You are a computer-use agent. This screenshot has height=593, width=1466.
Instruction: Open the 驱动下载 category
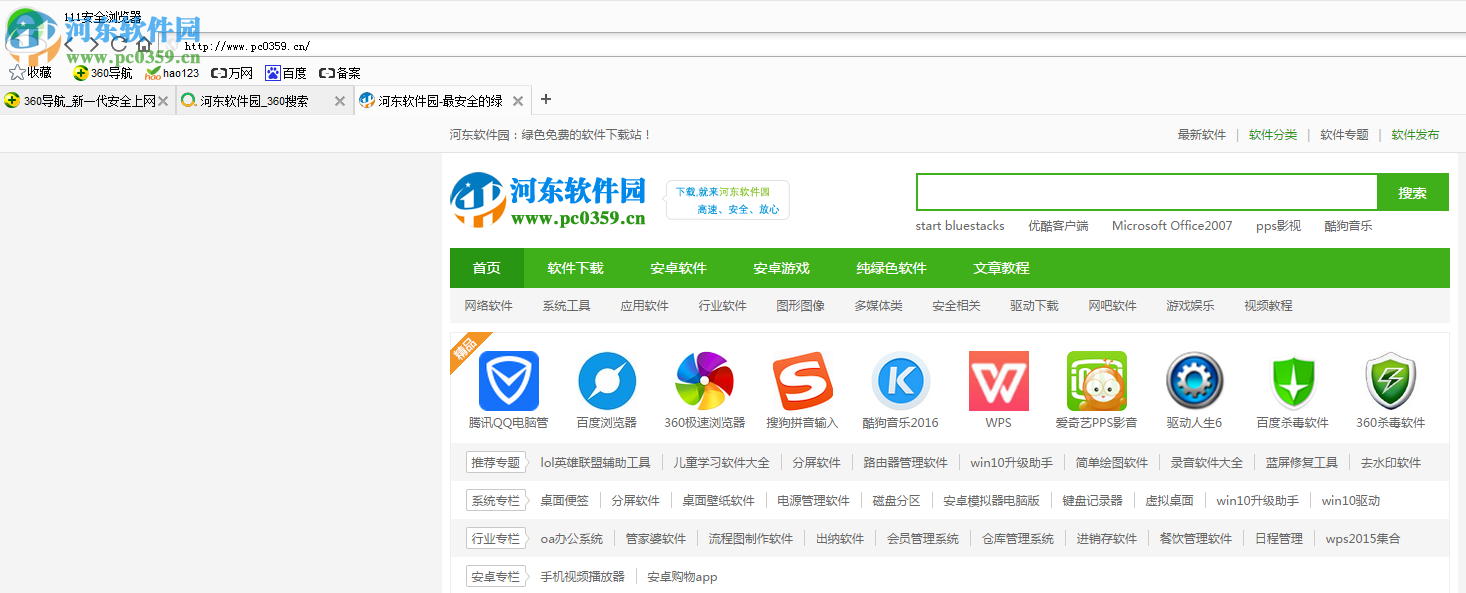click(1035, 306)
